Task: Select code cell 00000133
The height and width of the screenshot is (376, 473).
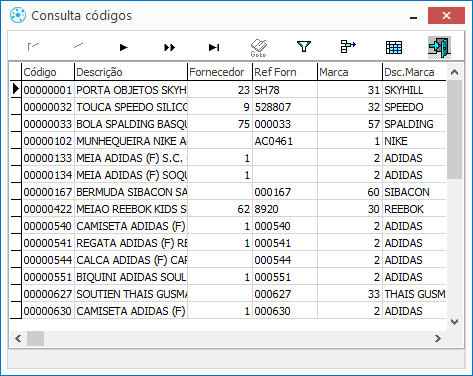Action: coord(48,158)
